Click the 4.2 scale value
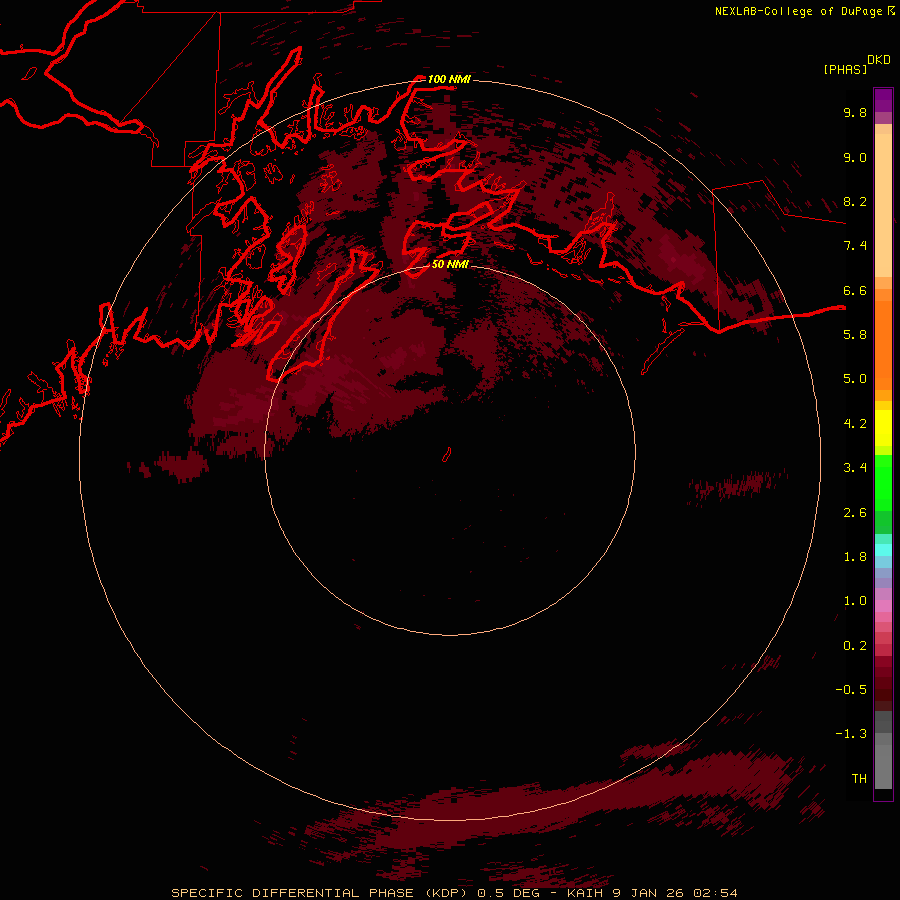 pos(855,424)
